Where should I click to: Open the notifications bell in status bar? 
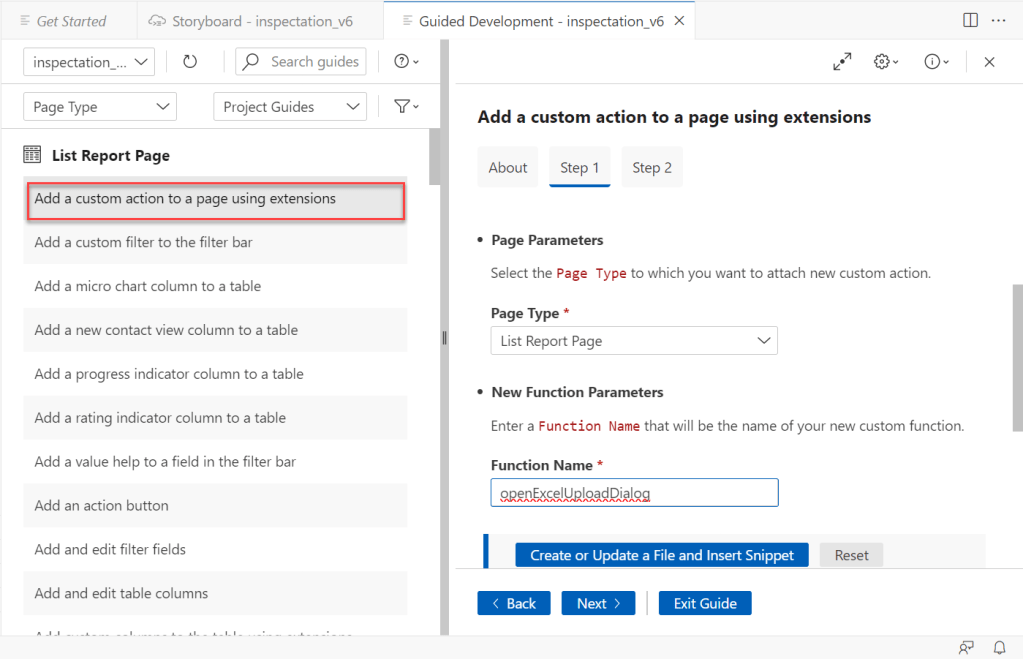(999, 647)
